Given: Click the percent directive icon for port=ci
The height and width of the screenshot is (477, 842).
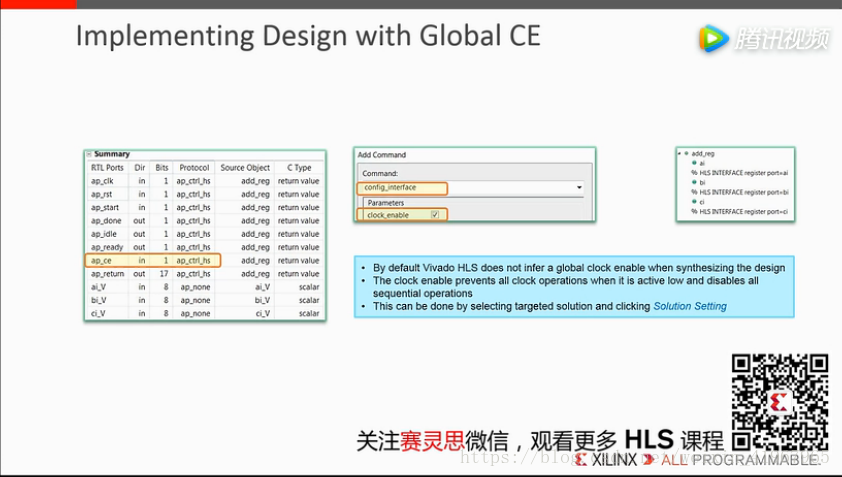Looking at the screenshot, I should pyautogui.click(x=694, y=212).
